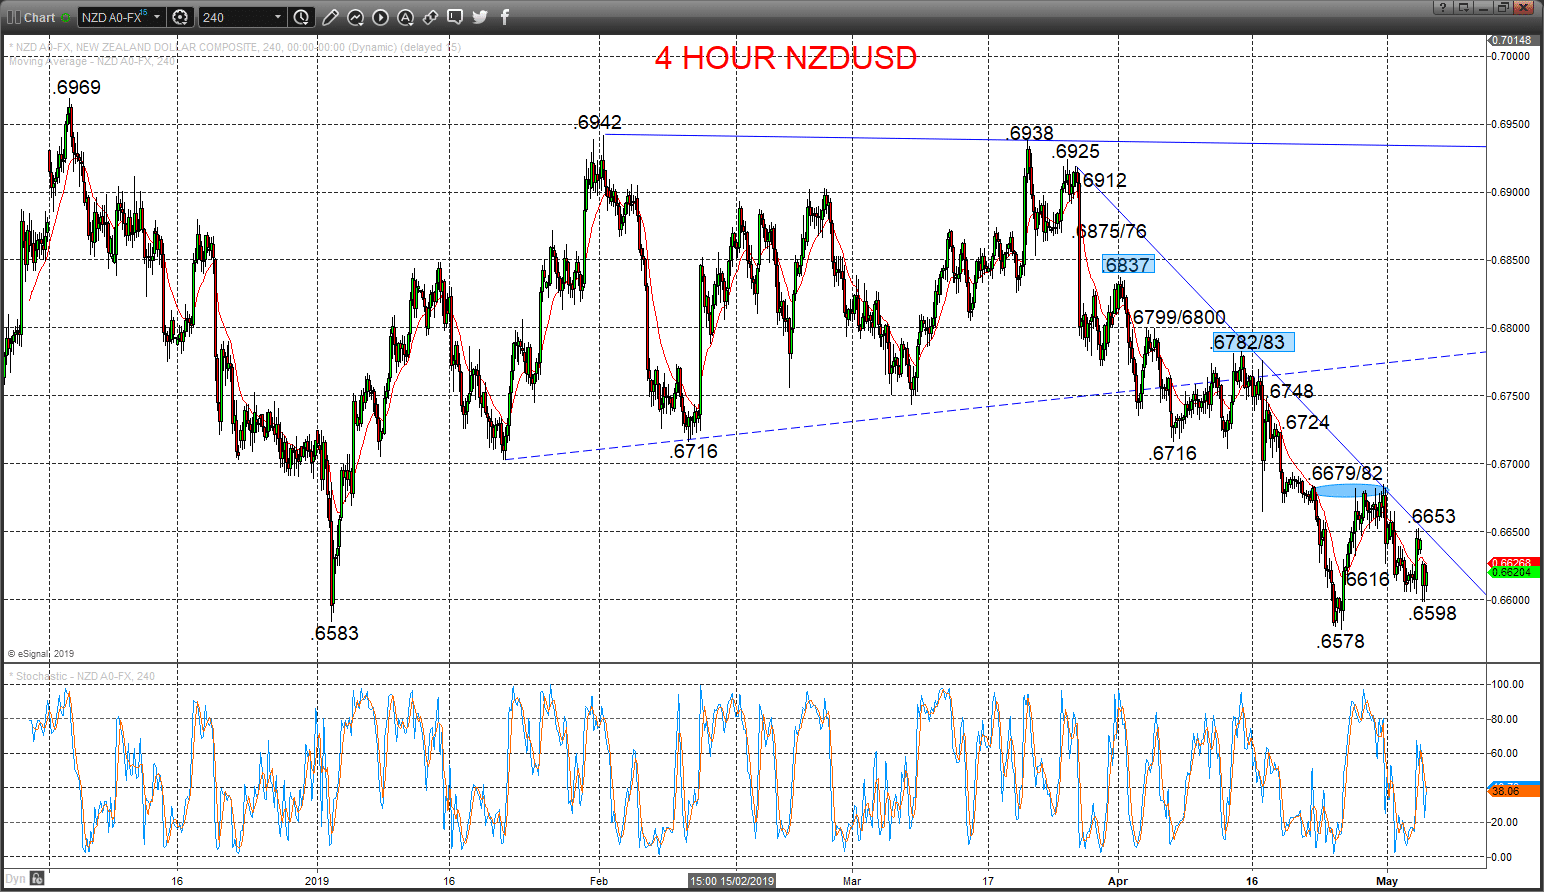Image resolution: width=1544 pixels, height=892 pixels.
Task: Click the .6938 peak annotation
Action: pyautogui.click(x=1030, y=133)
